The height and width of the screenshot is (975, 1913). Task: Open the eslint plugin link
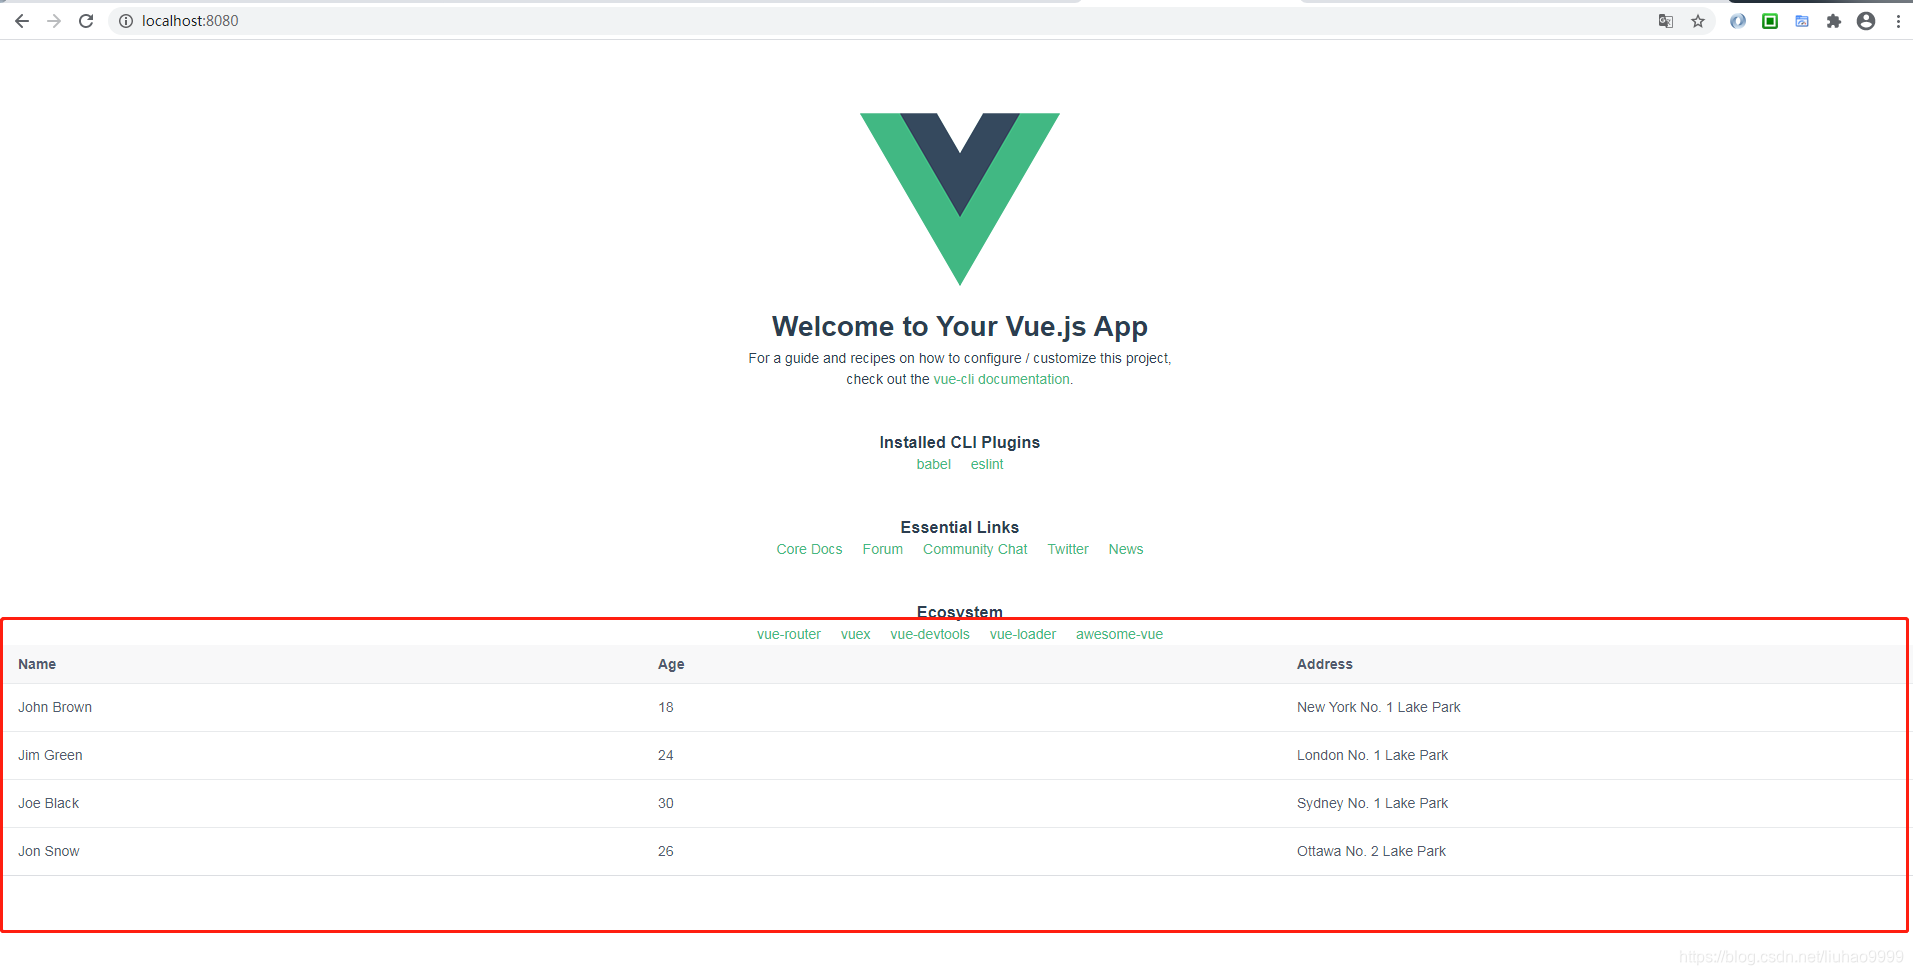987,465
